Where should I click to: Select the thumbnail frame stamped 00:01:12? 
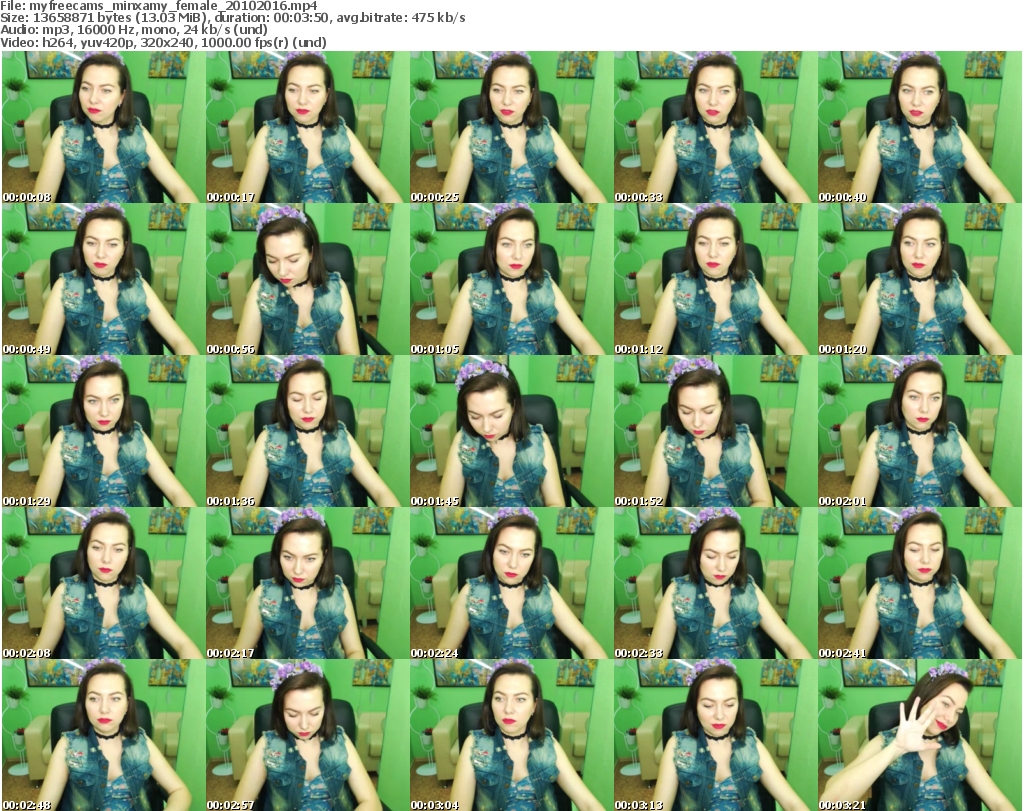[715, 279]
